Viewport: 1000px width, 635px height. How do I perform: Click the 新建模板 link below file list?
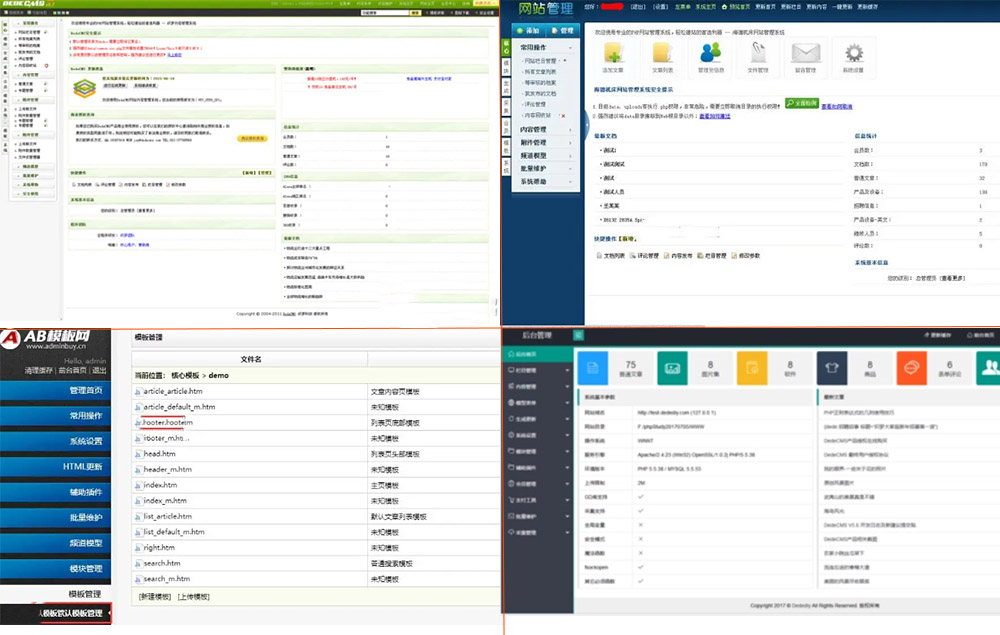pos(155,597)
